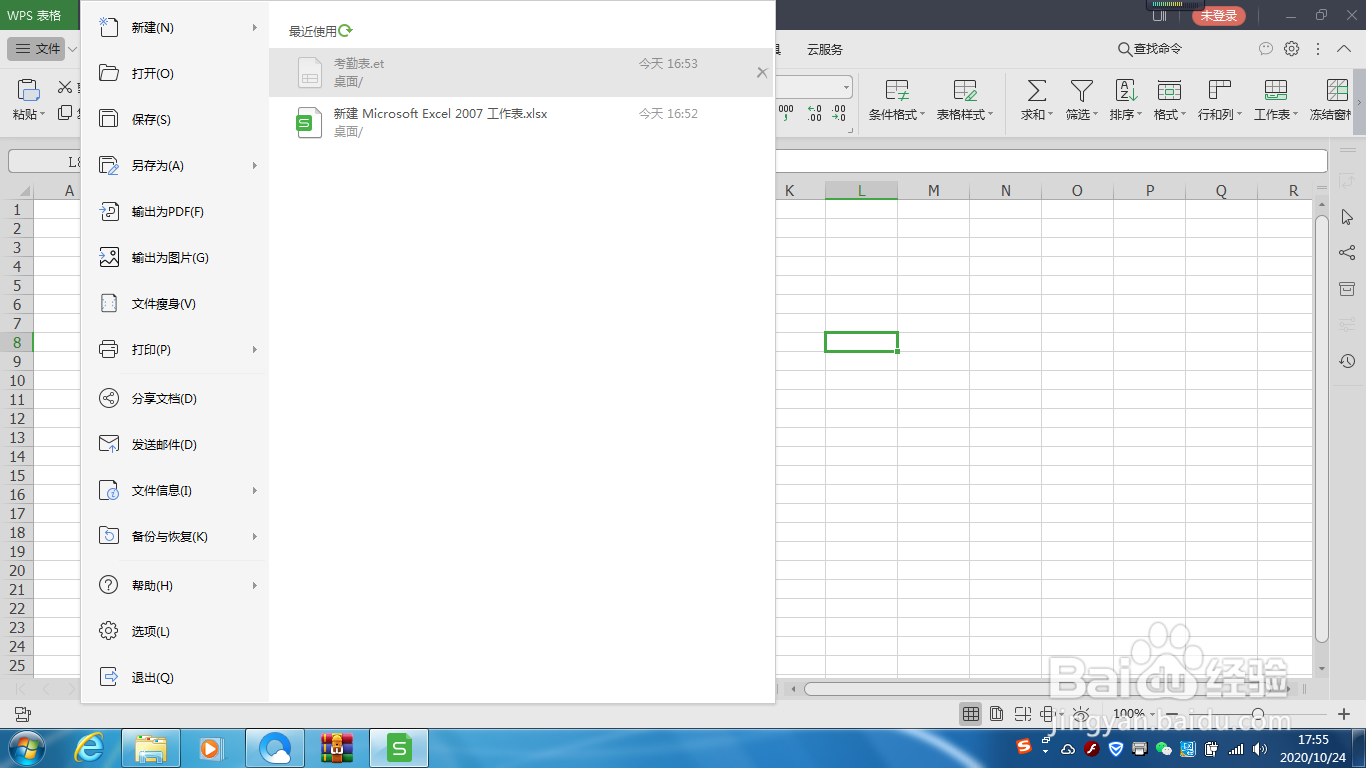Open the WPS Spreadsheets taskbar icon
This screenshot has width=1366, height=768.
pos(399,748)
